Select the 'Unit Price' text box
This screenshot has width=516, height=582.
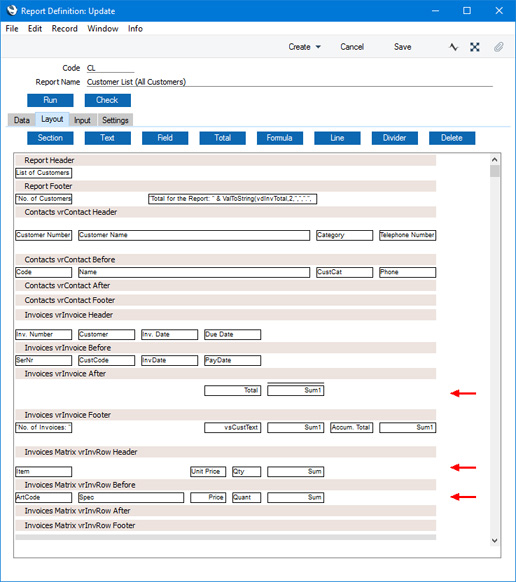(208, 472)
